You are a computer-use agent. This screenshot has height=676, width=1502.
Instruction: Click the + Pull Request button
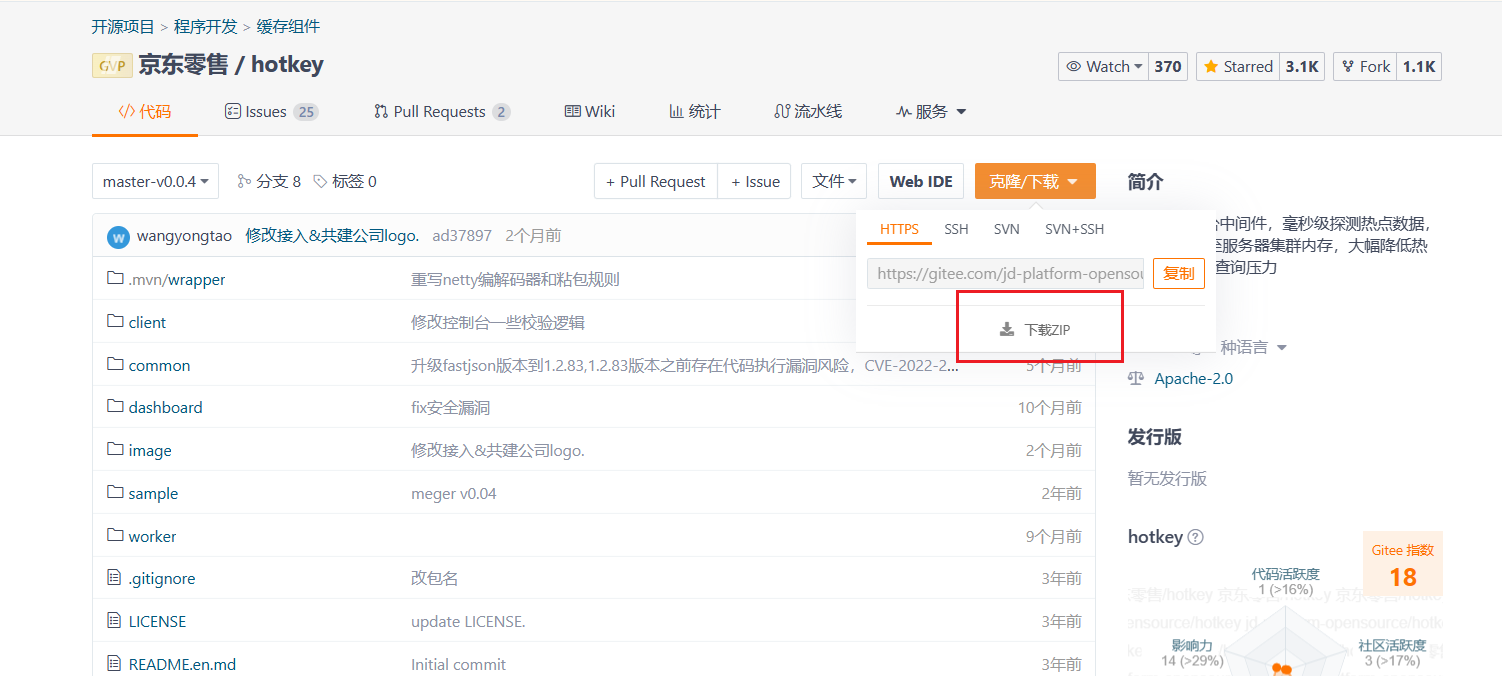pos(656,181)
